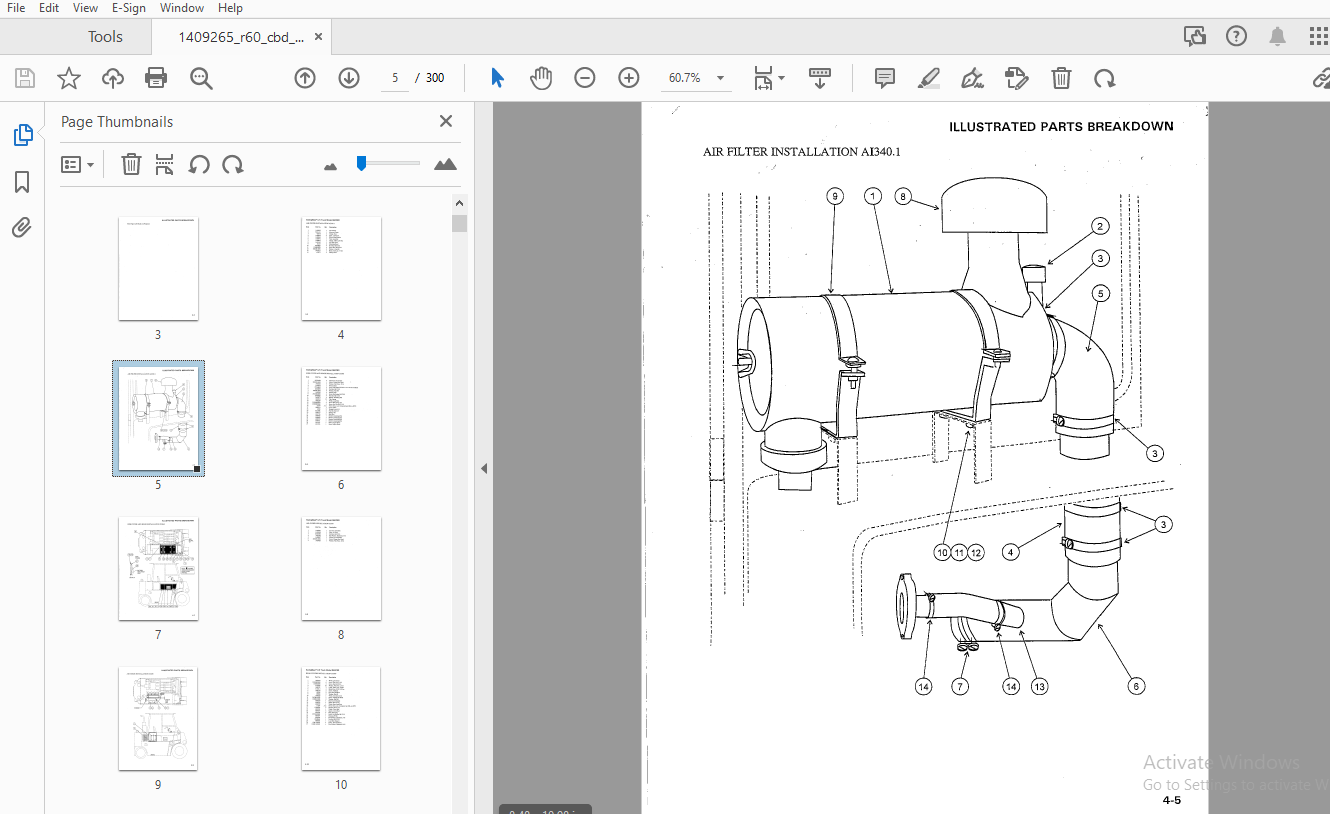The height and width of the screenshot is (814, 1330).
Task: Select the page 4 thumbnail
Action: 341,269
